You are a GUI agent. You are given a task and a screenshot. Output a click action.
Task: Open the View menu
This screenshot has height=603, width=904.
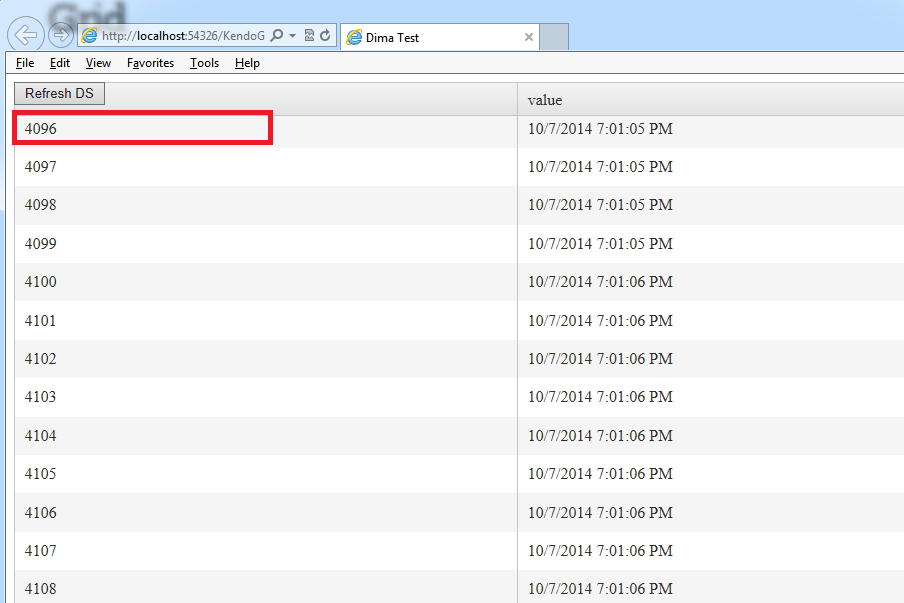click(98, 63)
